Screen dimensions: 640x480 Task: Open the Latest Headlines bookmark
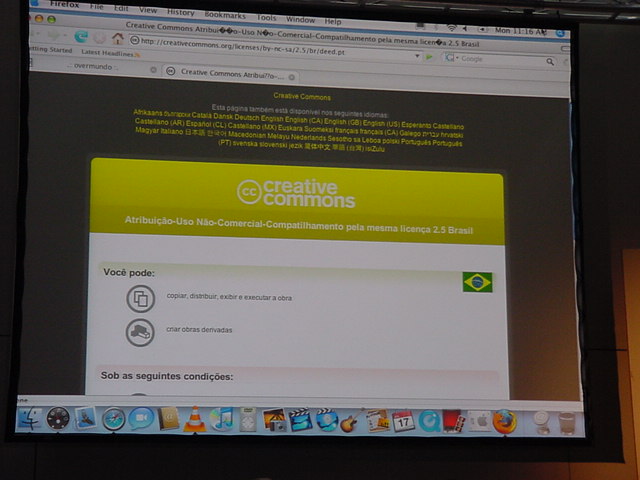coord(110,53)
